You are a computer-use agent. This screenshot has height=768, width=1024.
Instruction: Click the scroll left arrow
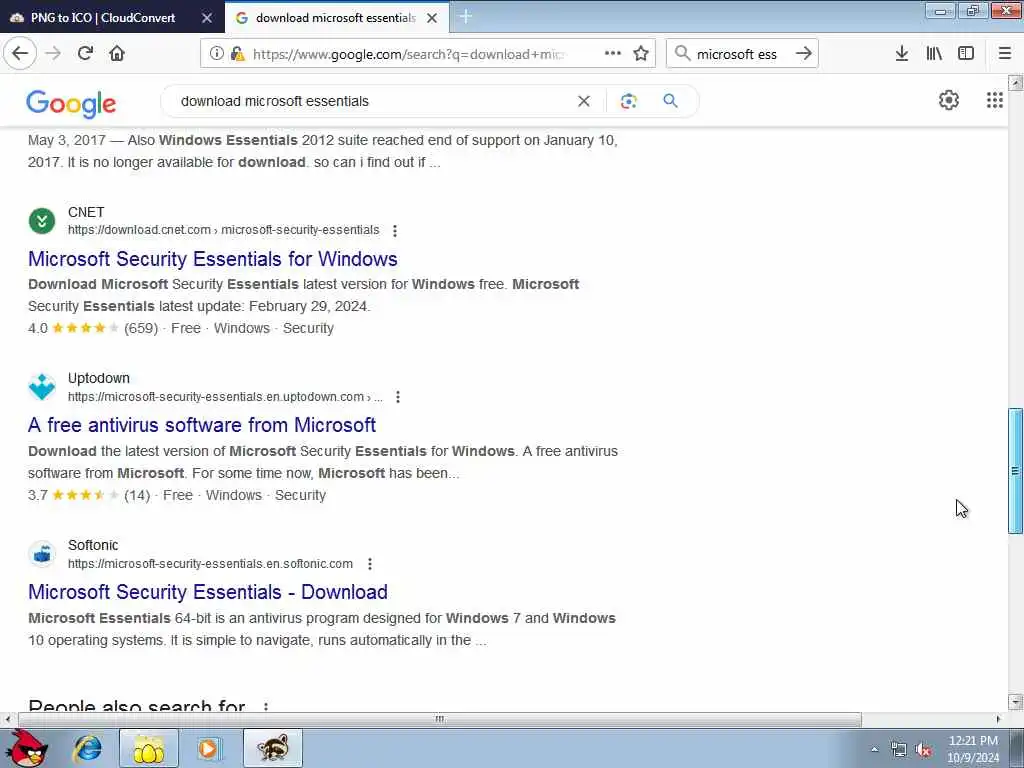pos(7,719)
